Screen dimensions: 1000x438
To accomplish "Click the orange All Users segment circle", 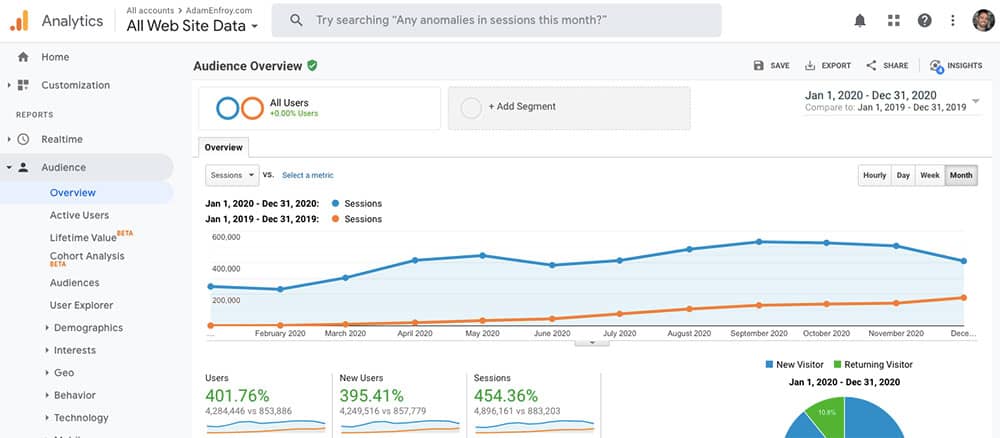I will click(x=252, y=108).
